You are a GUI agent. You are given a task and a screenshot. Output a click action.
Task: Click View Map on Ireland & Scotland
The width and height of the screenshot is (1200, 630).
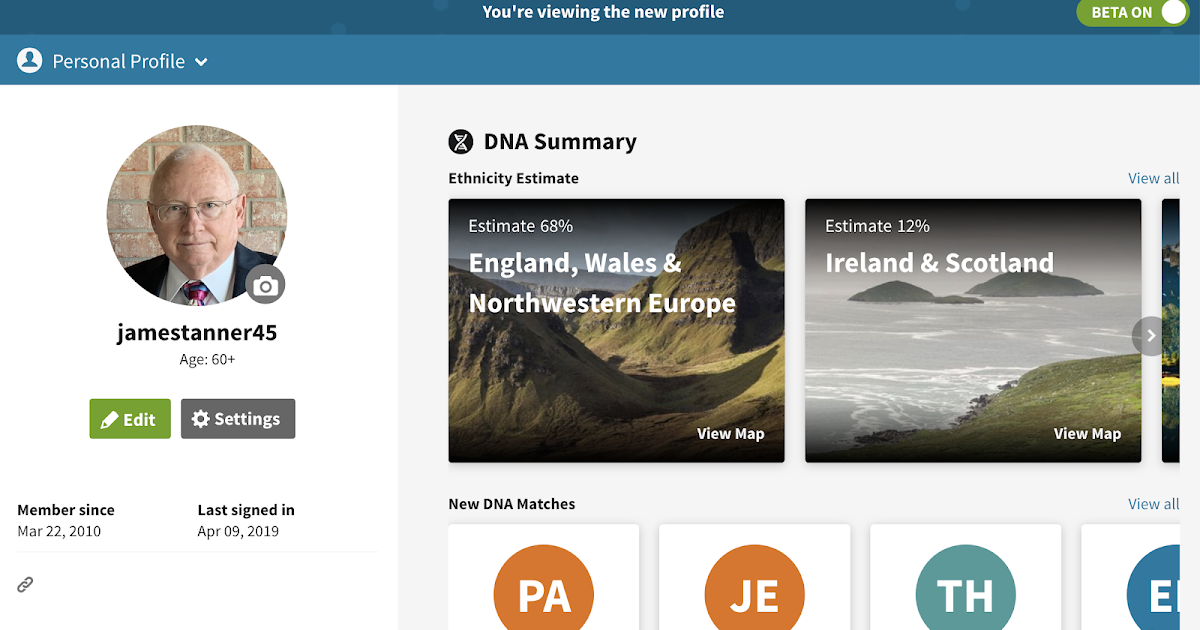pos(1087,434)
